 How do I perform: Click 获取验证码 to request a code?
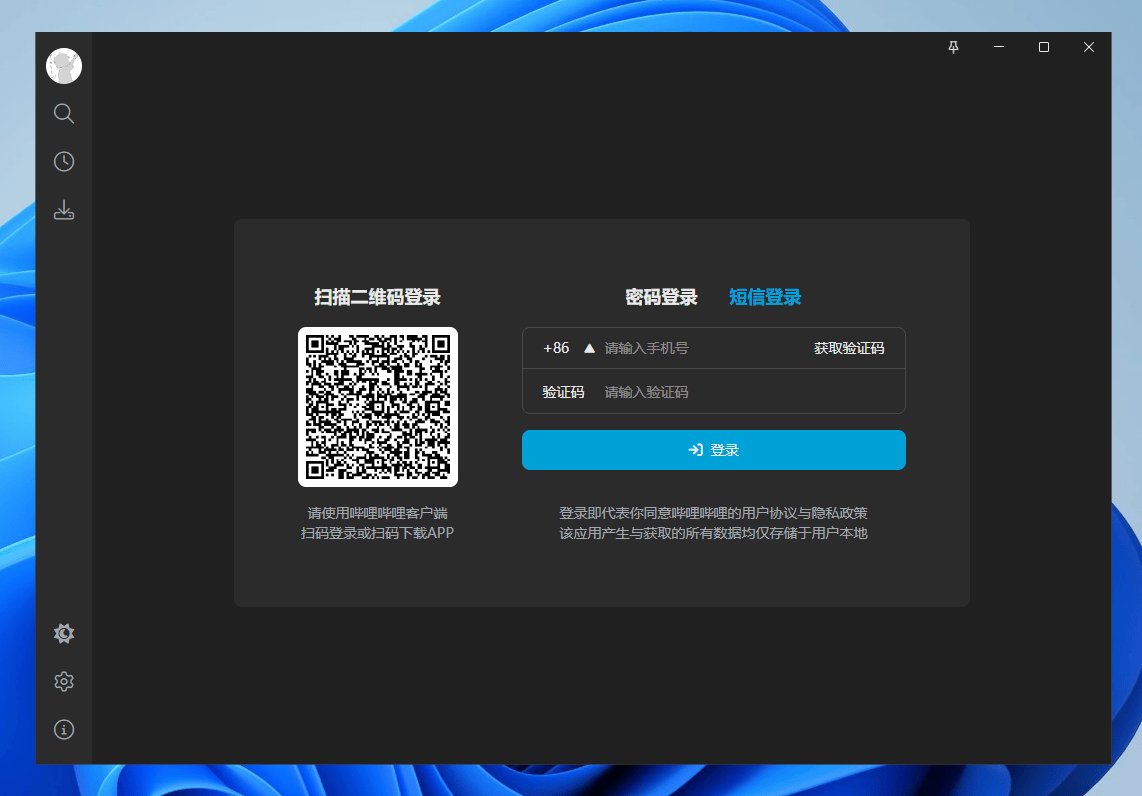point(849,348)
